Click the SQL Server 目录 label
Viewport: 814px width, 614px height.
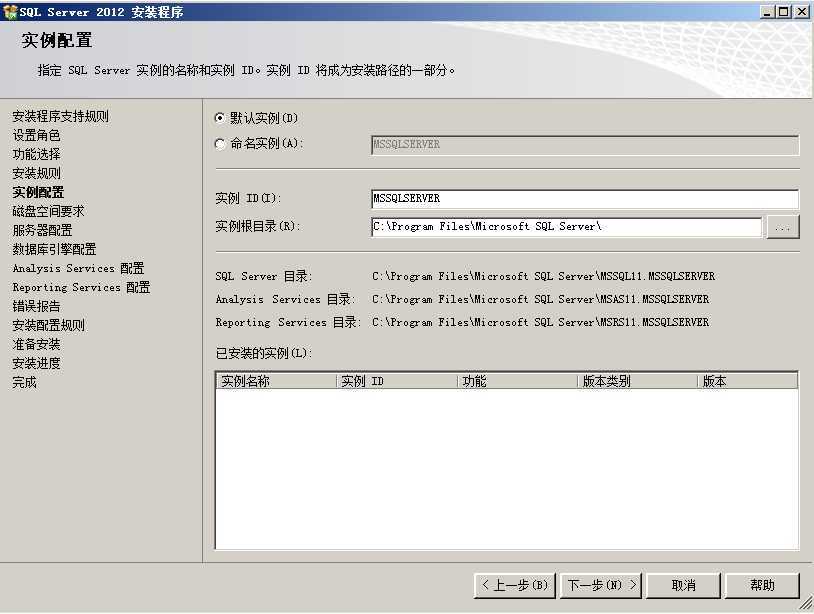coord(264,276)
